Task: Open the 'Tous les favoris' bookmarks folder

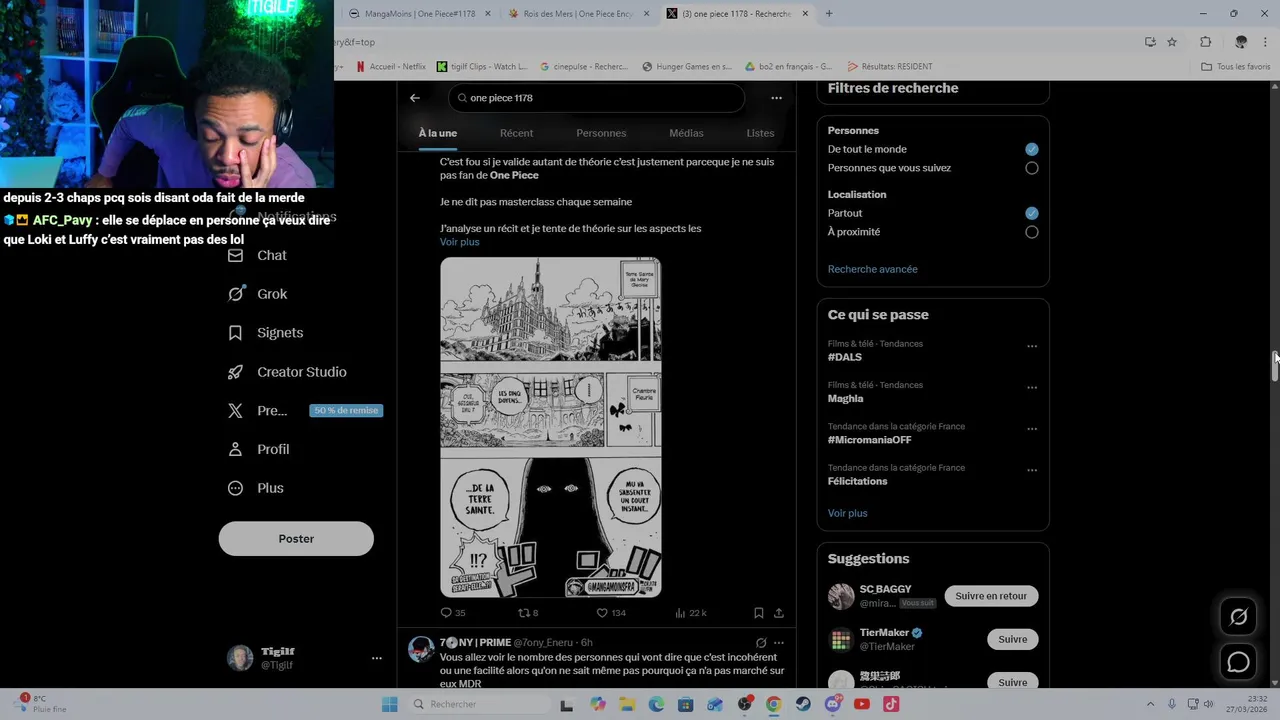Action: 1236,67
